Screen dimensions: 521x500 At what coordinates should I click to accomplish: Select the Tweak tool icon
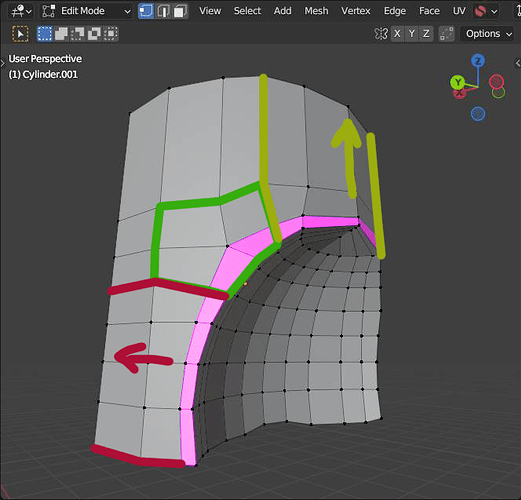click(20, 34)
